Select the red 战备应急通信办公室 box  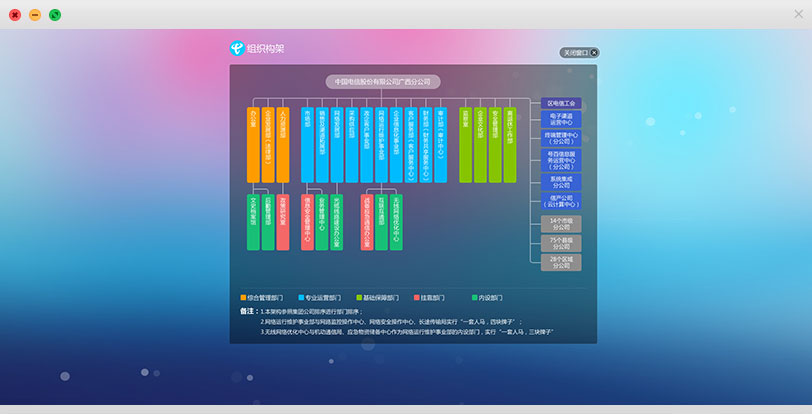367,222
